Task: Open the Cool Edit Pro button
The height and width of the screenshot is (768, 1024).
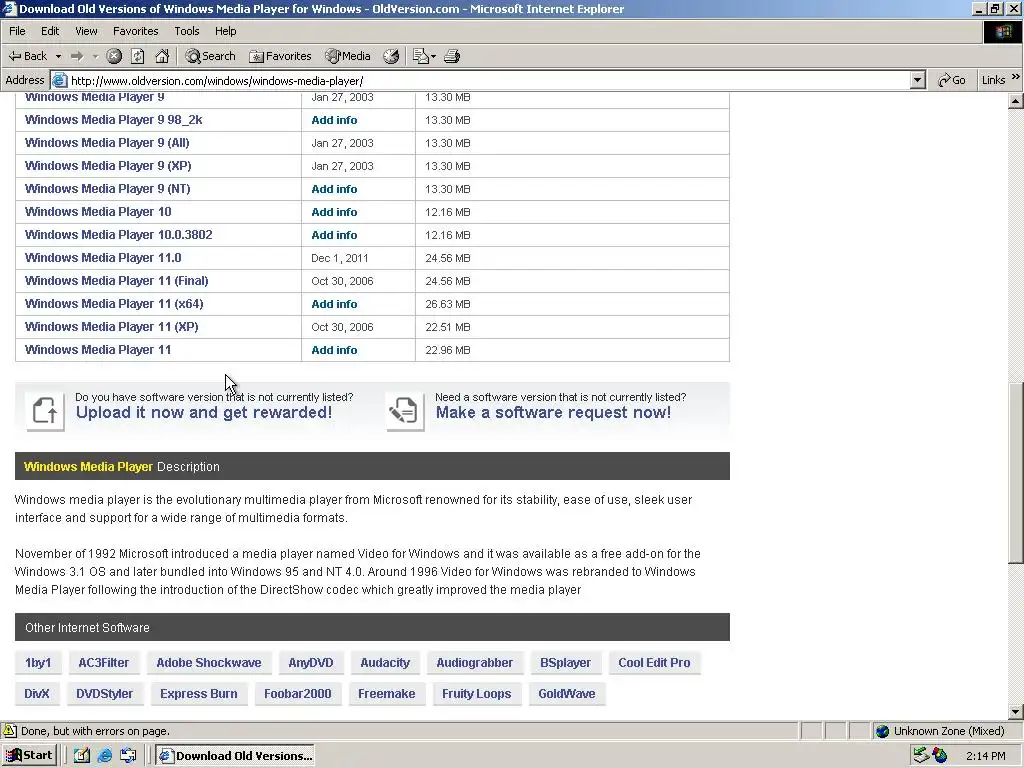Action: [654, 663]
